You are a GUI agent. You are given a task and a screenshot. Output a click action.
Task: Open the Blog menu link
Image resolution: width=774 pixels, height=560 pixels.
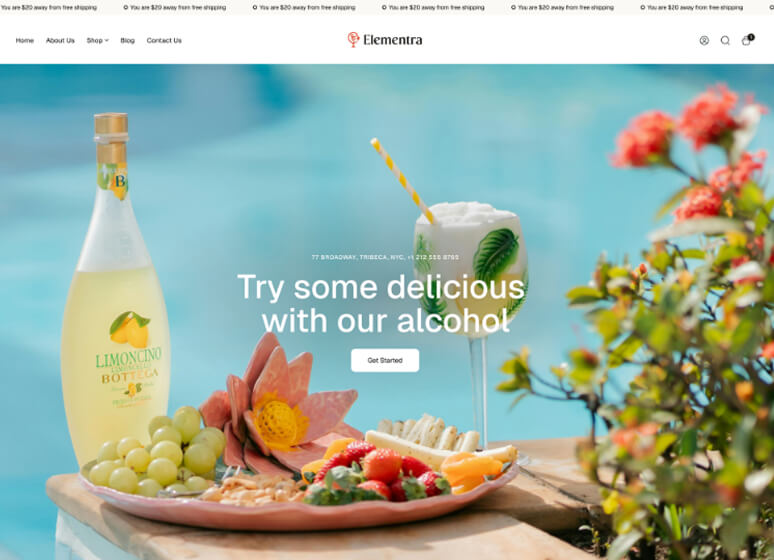[x=127, y=40]
